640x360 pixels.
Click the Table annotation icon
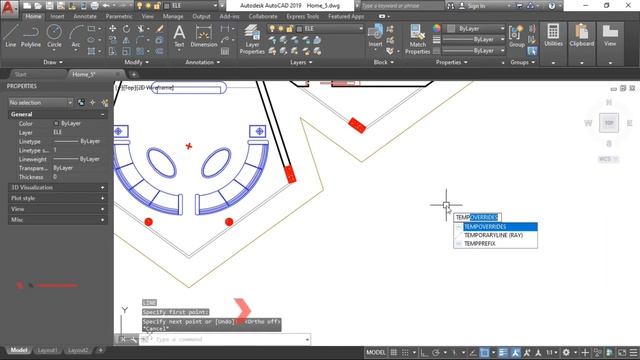(x=225, y=51)
